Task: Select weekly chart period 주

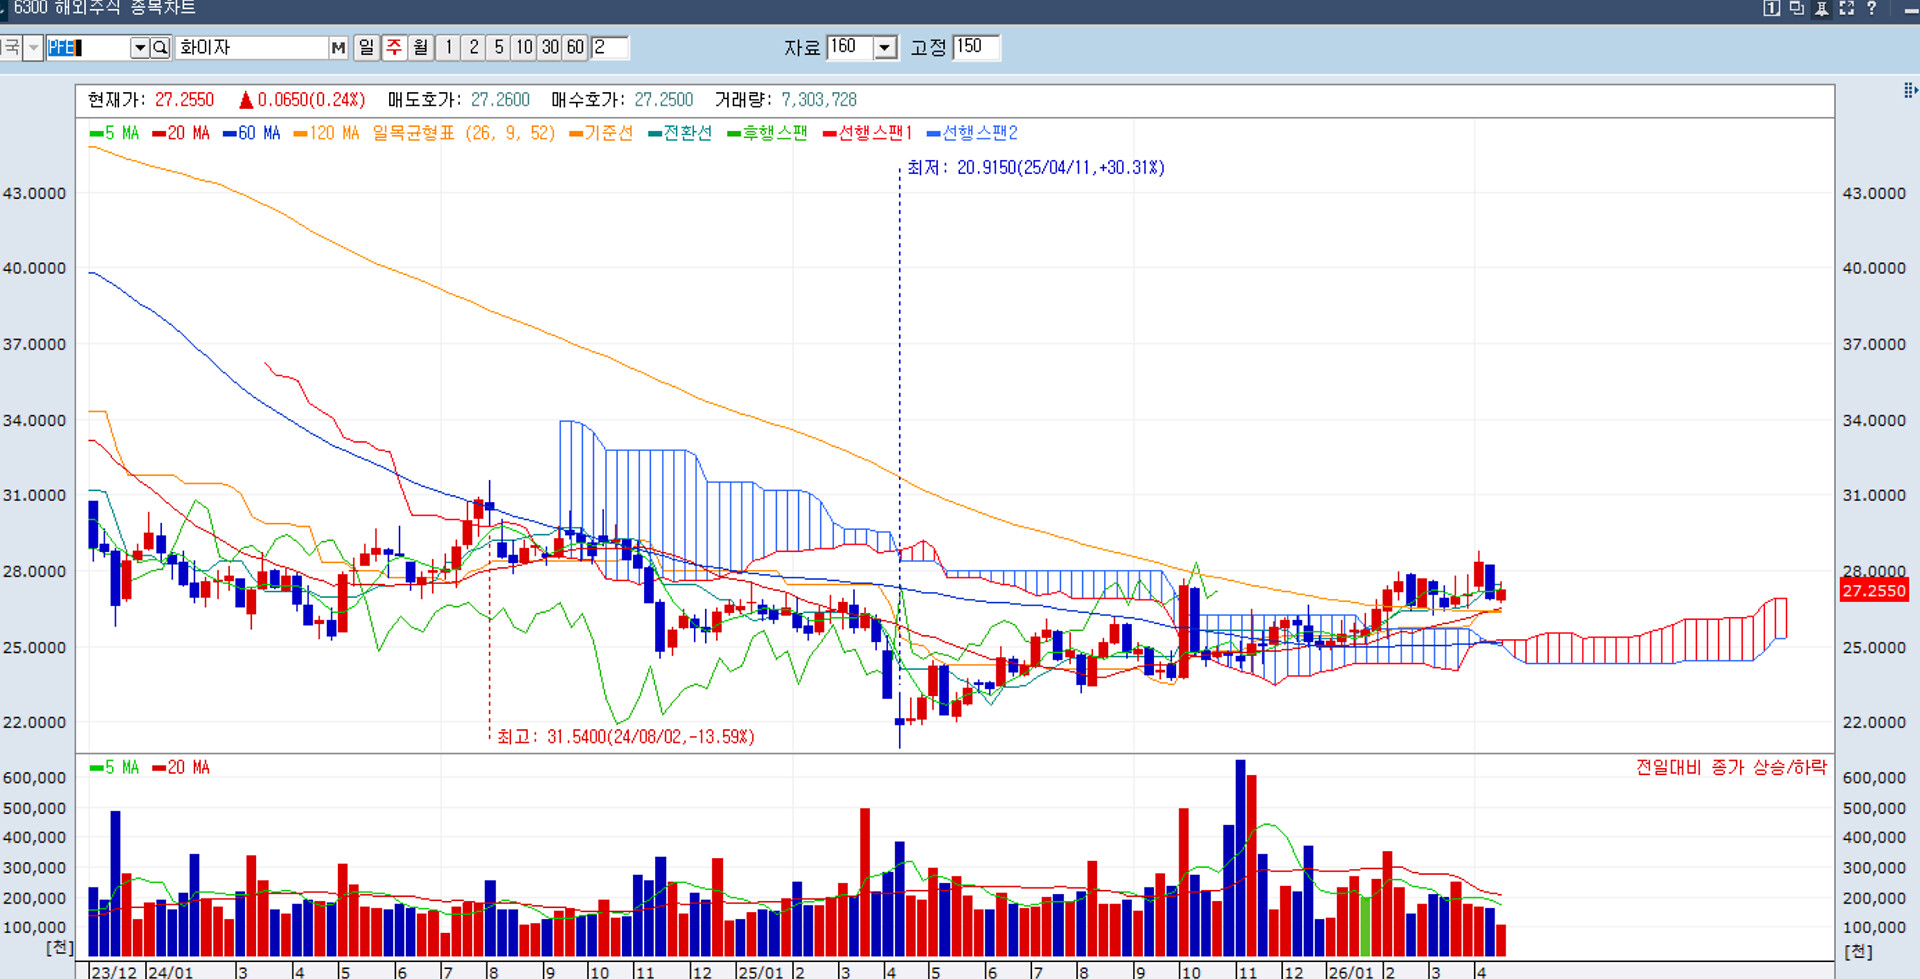Action: (394, 48)
